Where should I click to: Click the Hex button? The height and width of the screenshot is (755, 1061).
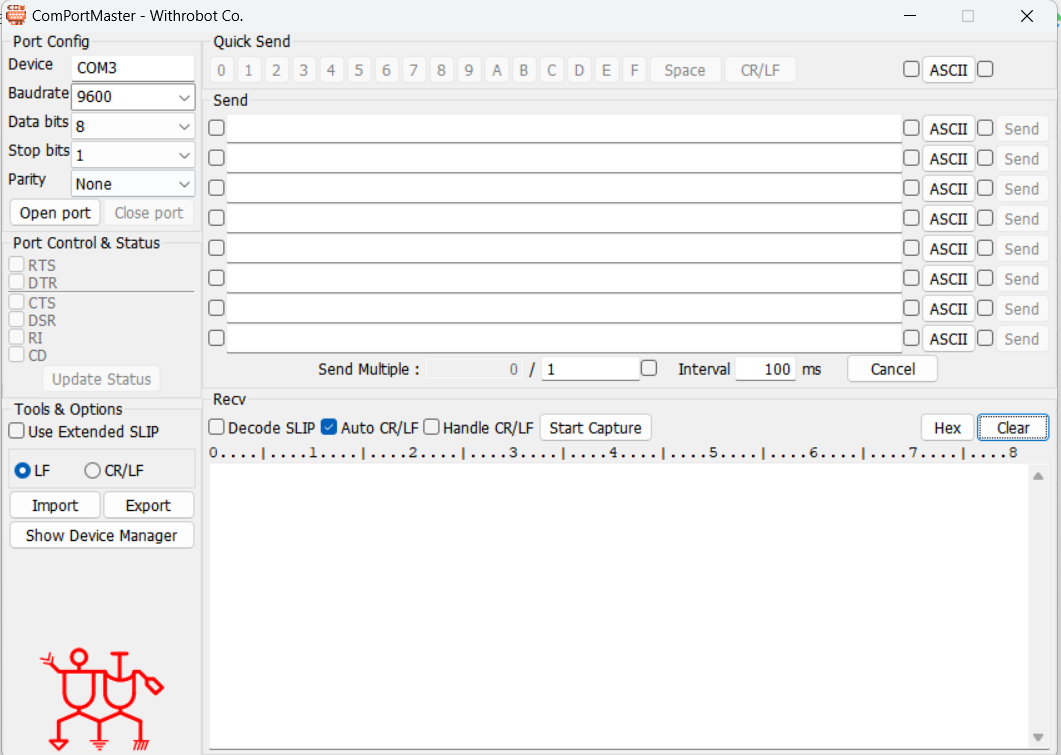[947, 428]
